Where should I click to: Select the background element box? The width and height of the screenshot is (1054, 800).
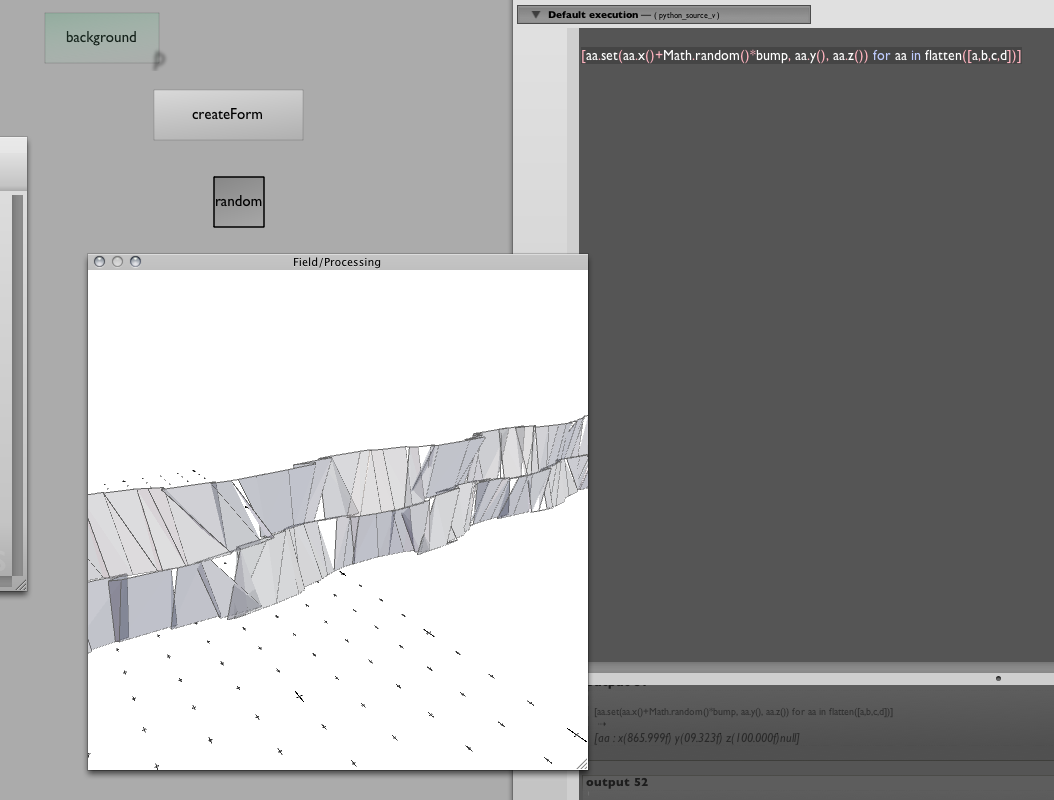point(101,38)
